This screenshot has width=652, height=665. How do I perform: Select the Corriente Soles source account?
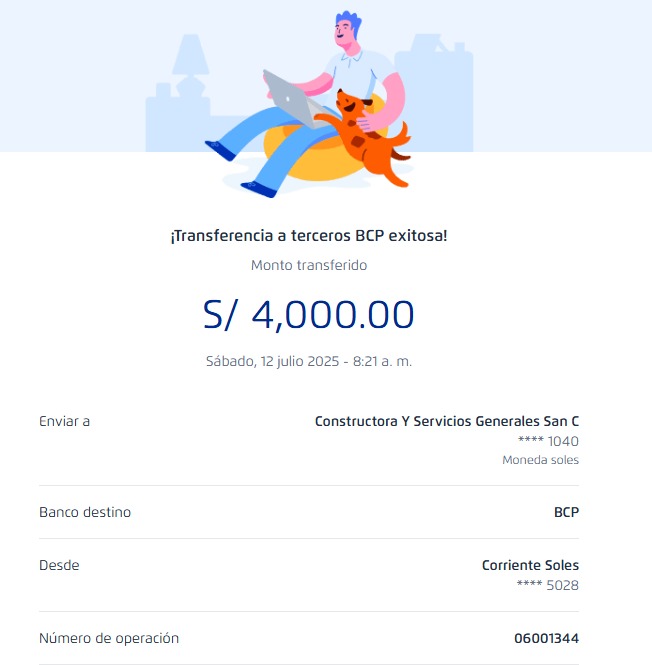coord(530,565)
